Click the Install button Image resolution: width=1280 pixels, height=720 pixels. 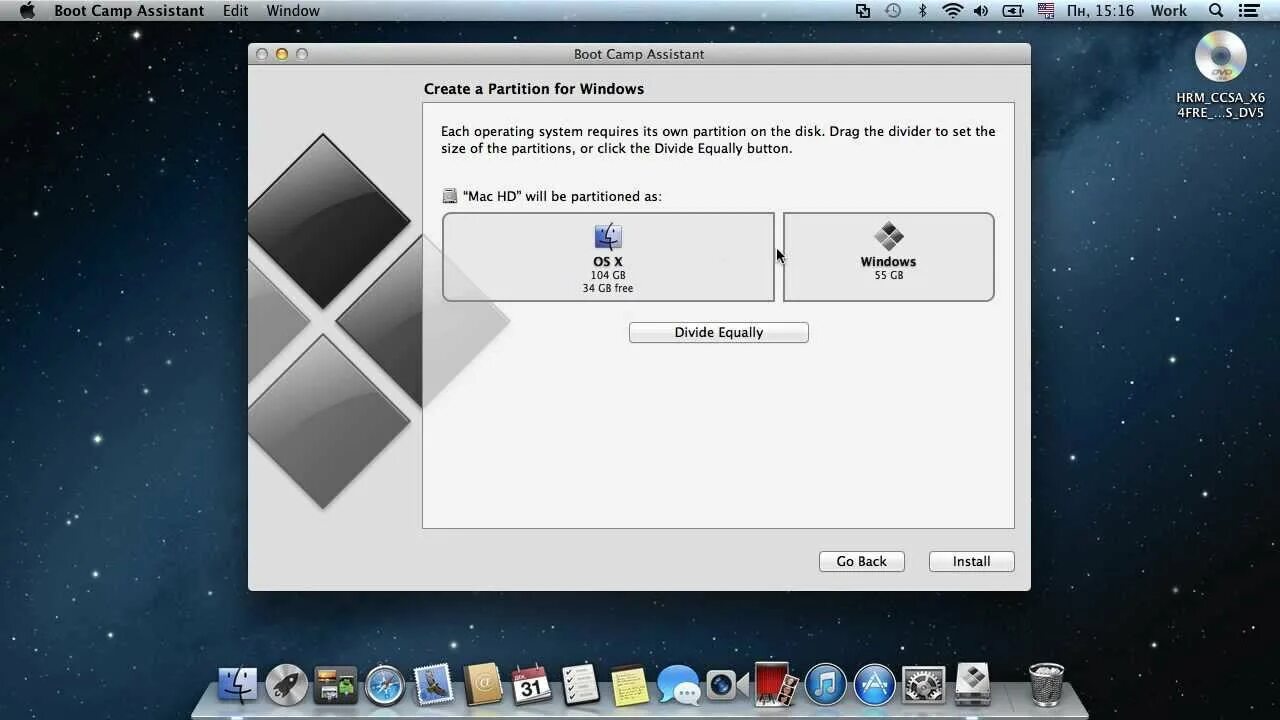[x=971, y=561]
